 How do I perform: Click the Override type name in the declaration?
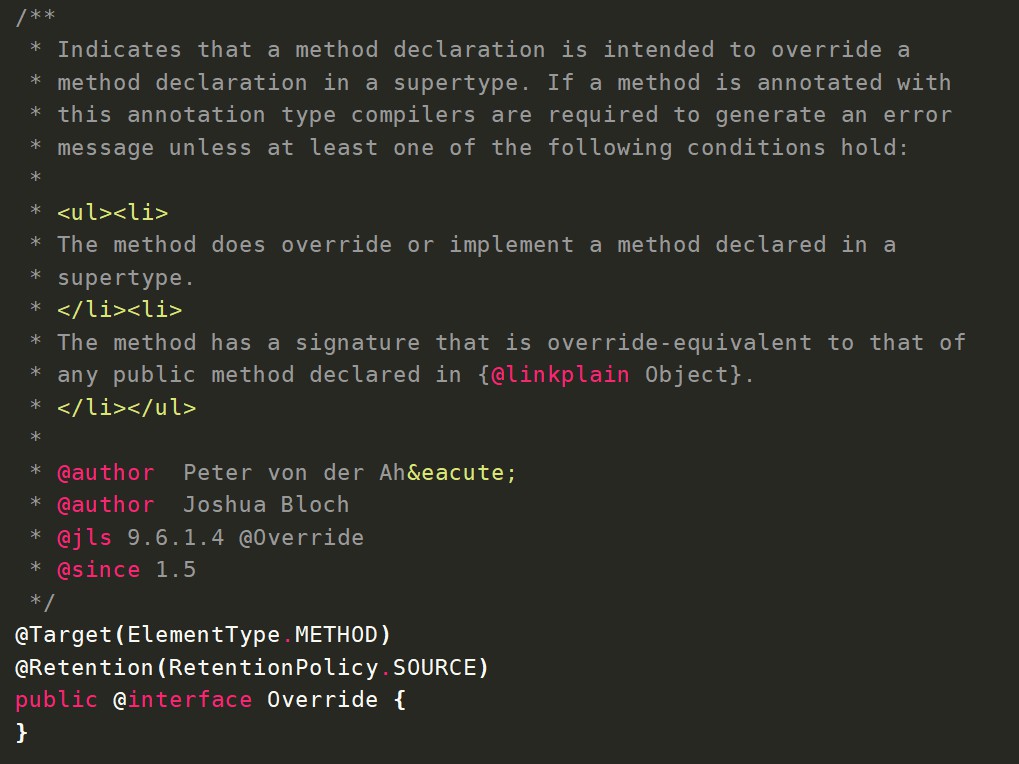tap(323, 700)
